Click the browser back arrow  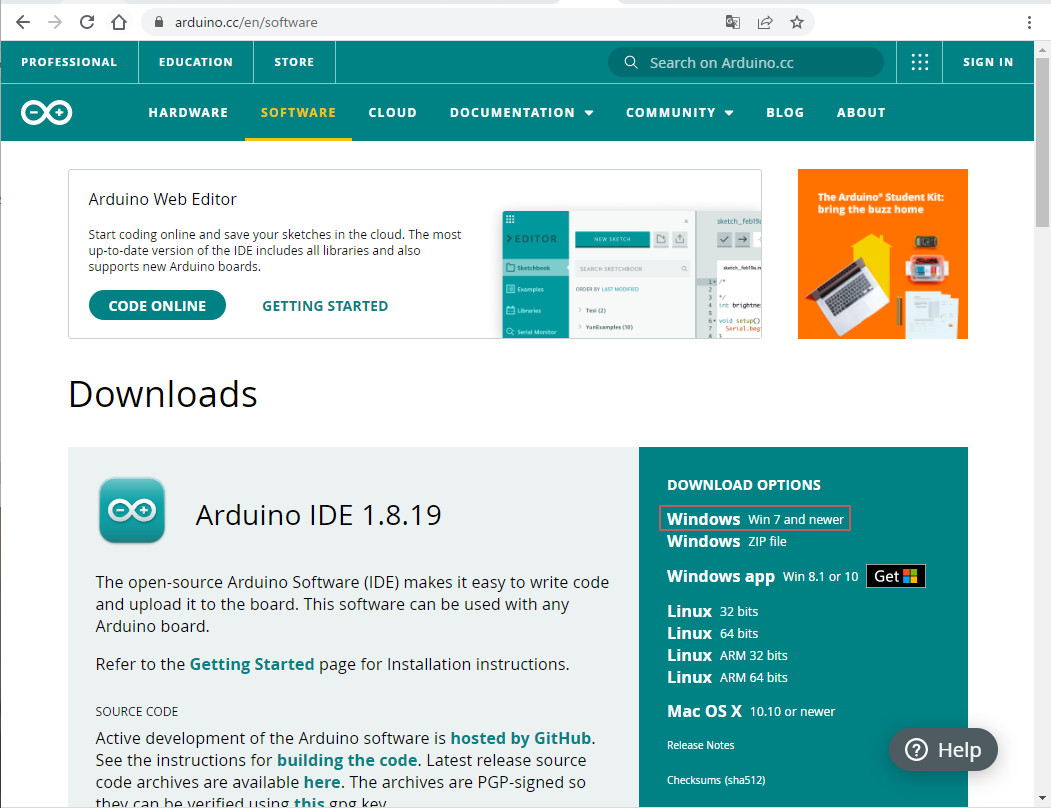(x=23, y=22)
